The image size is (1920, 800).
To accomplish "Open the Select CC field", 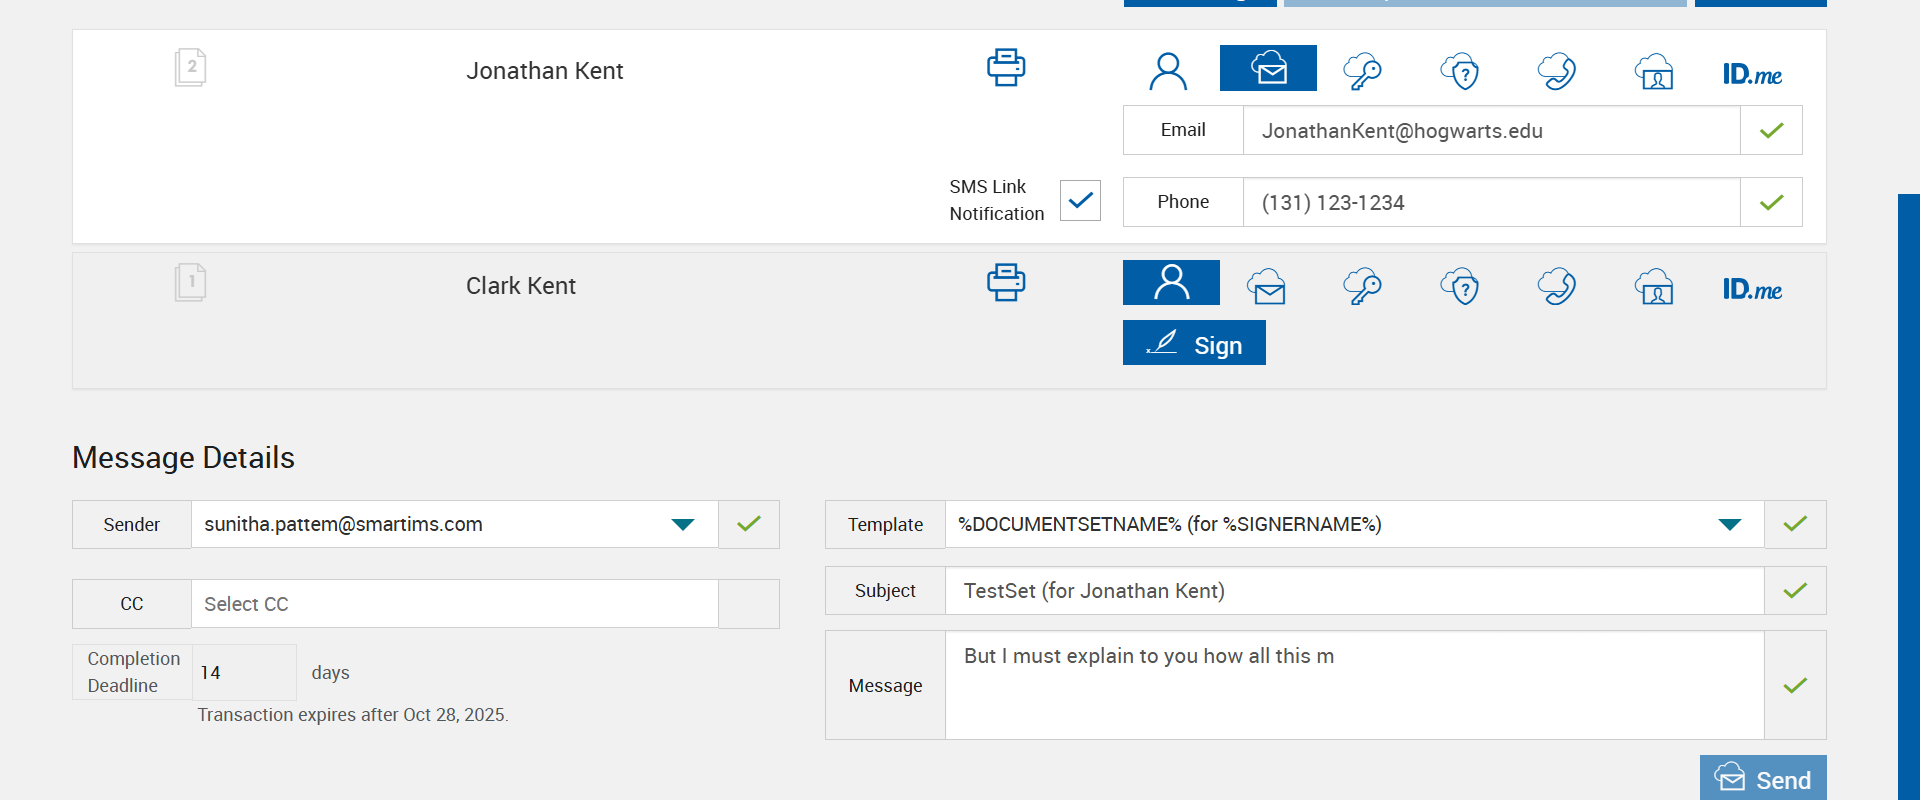I will (454, 604).
